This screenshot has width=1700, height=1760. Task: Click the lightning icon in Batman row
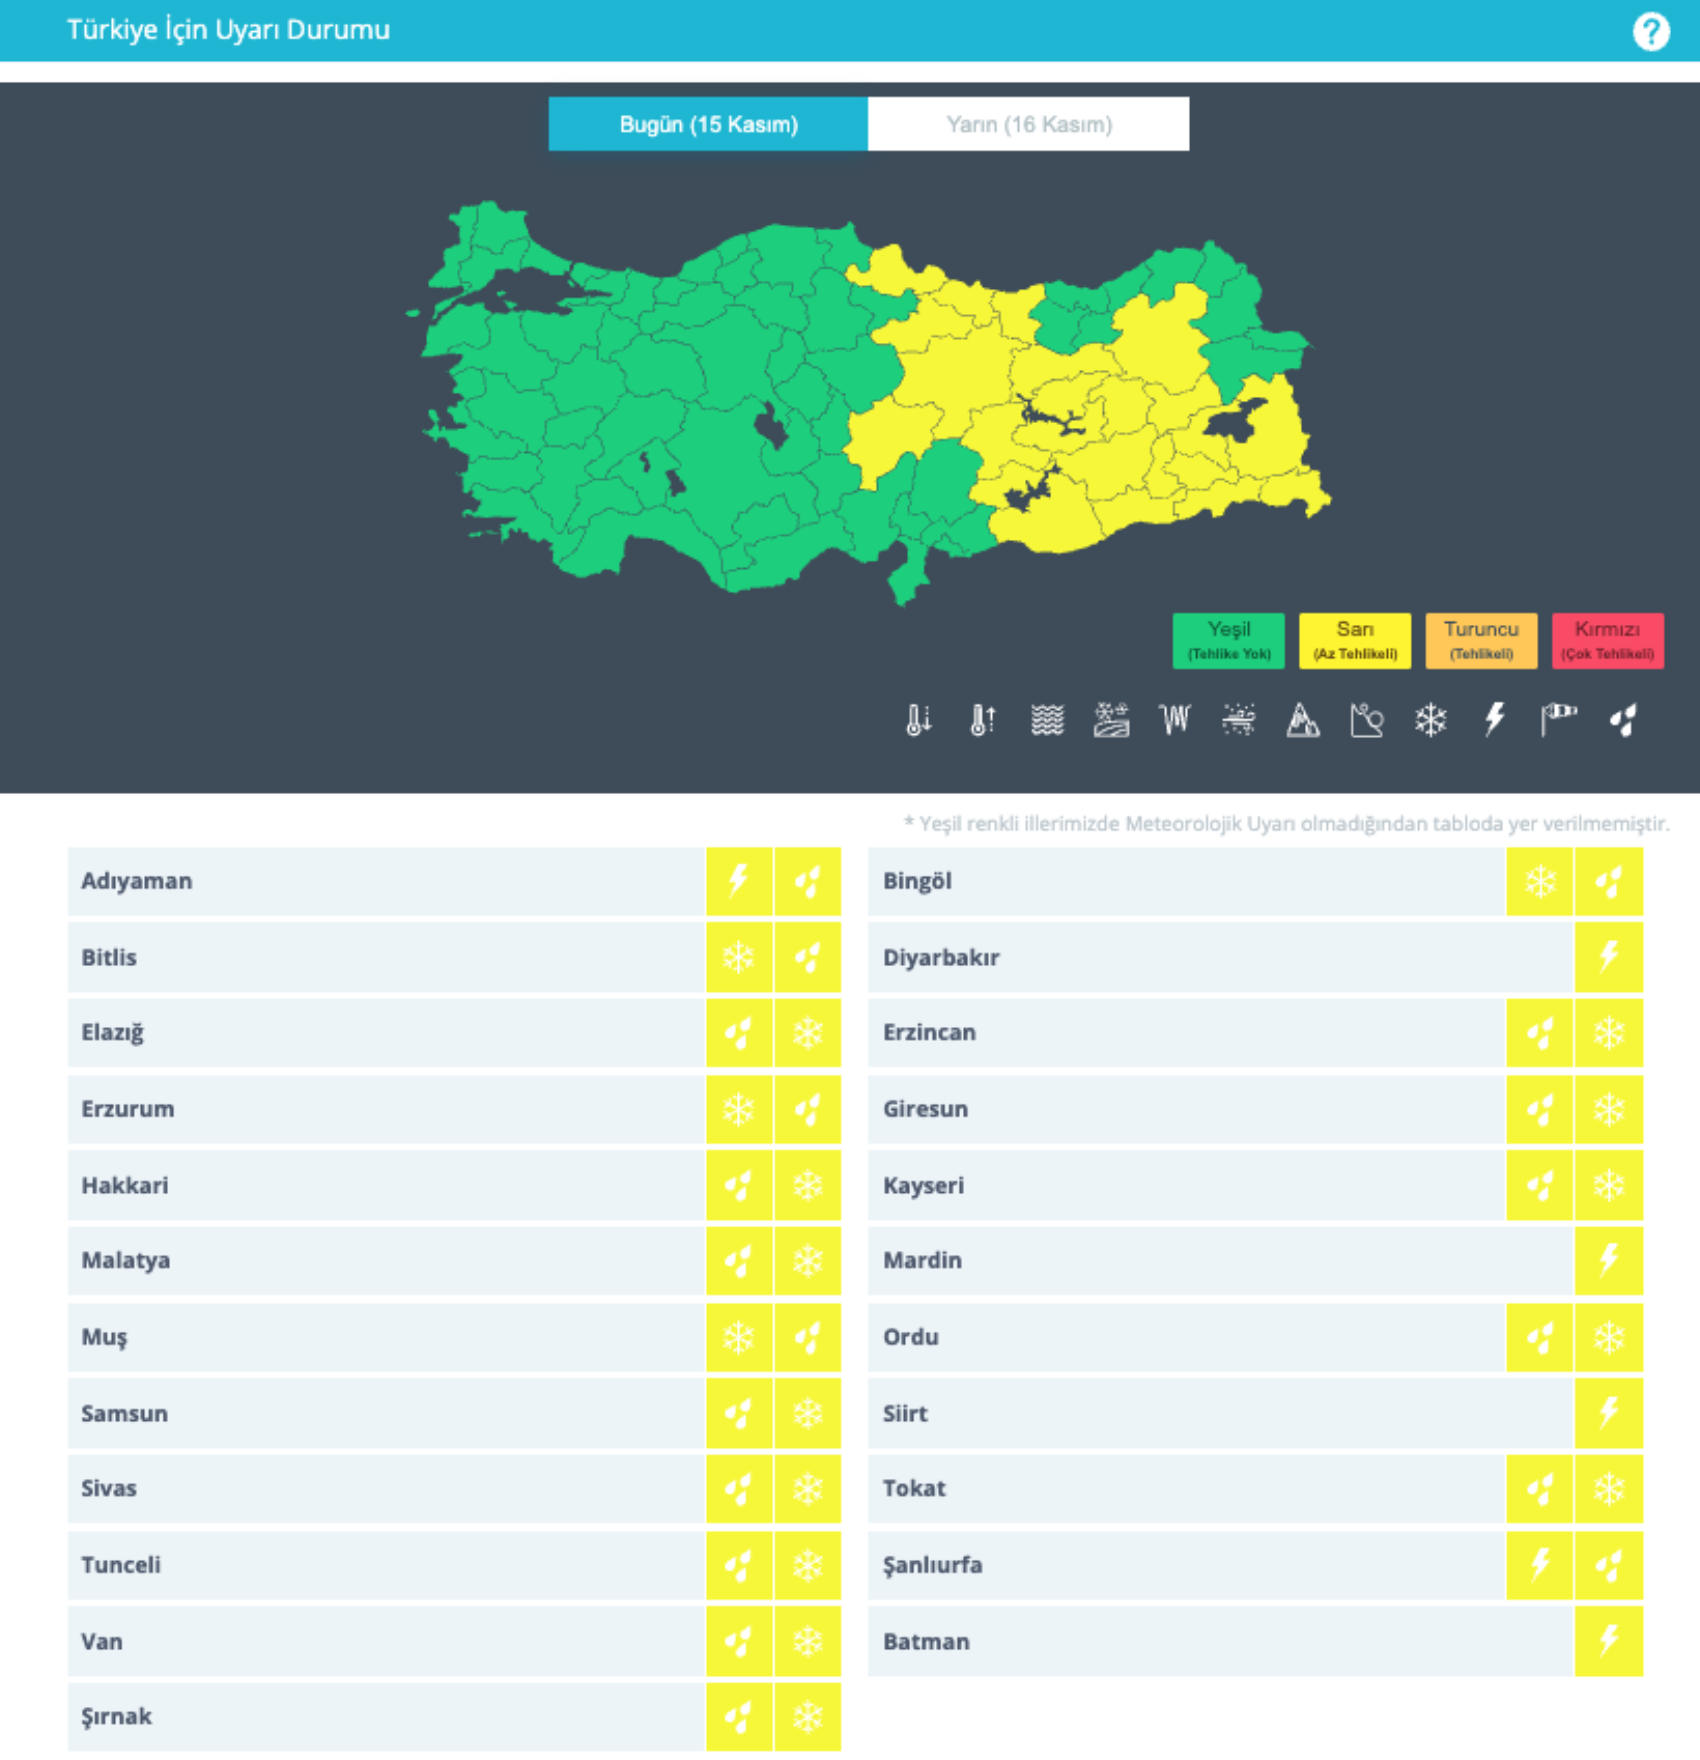(1608, 1641)
